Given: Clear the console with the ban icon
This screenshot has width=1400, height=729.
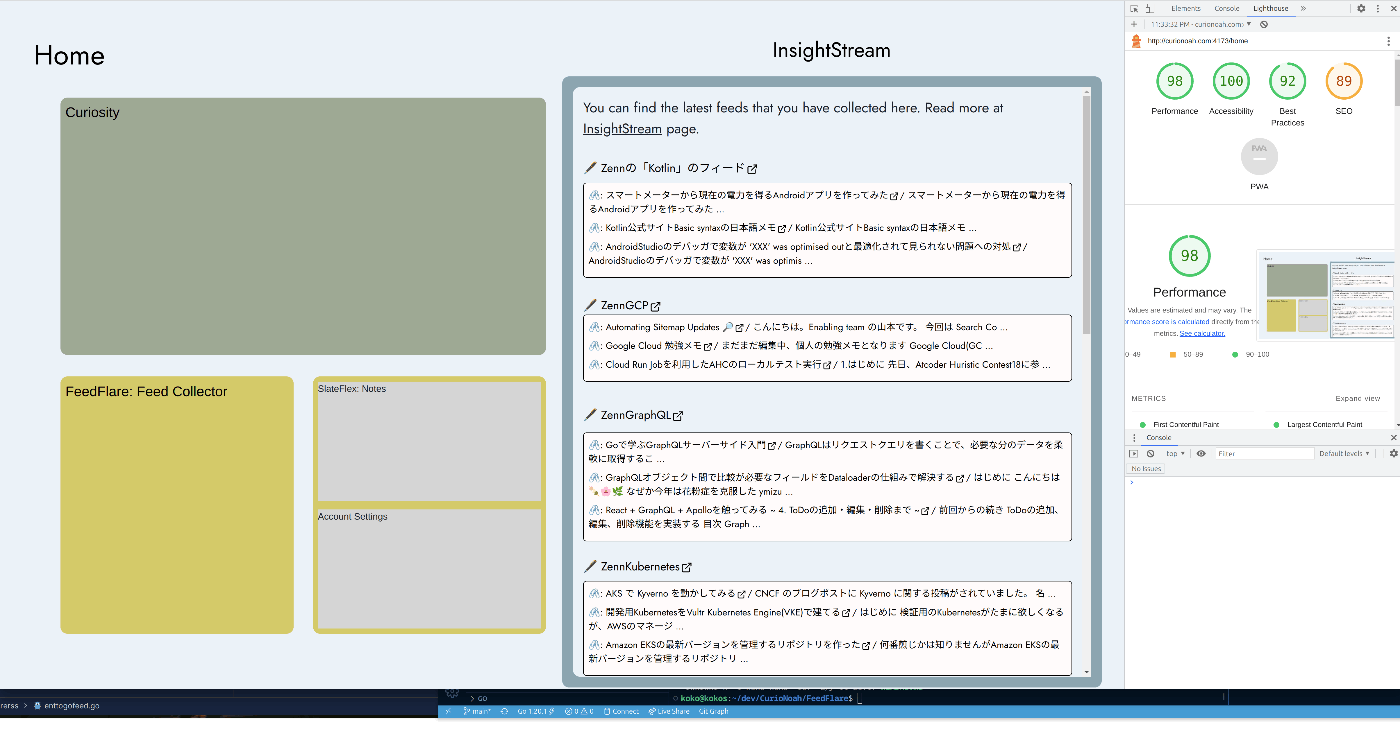Looking at the screenshot, I should [x=1150, y=454].
